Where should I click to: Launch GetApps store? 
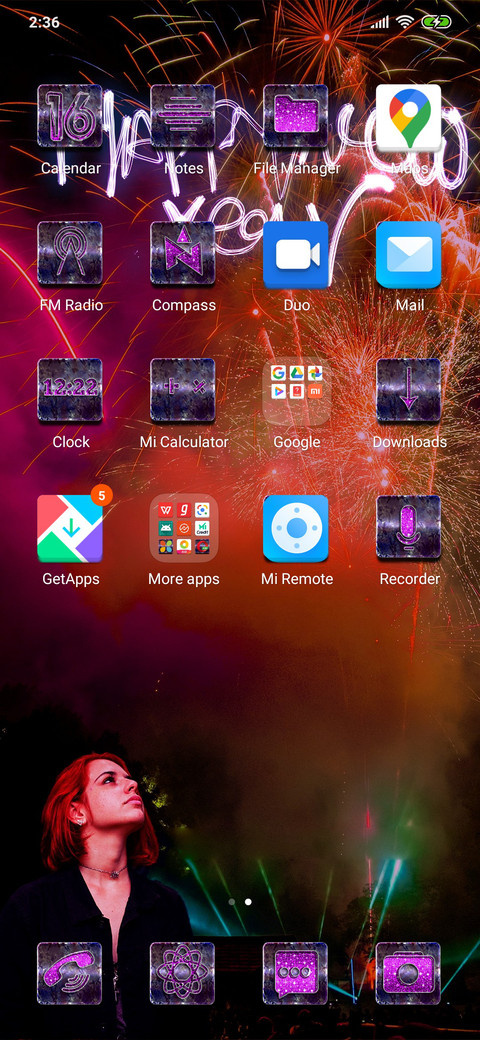pos(70,529)
